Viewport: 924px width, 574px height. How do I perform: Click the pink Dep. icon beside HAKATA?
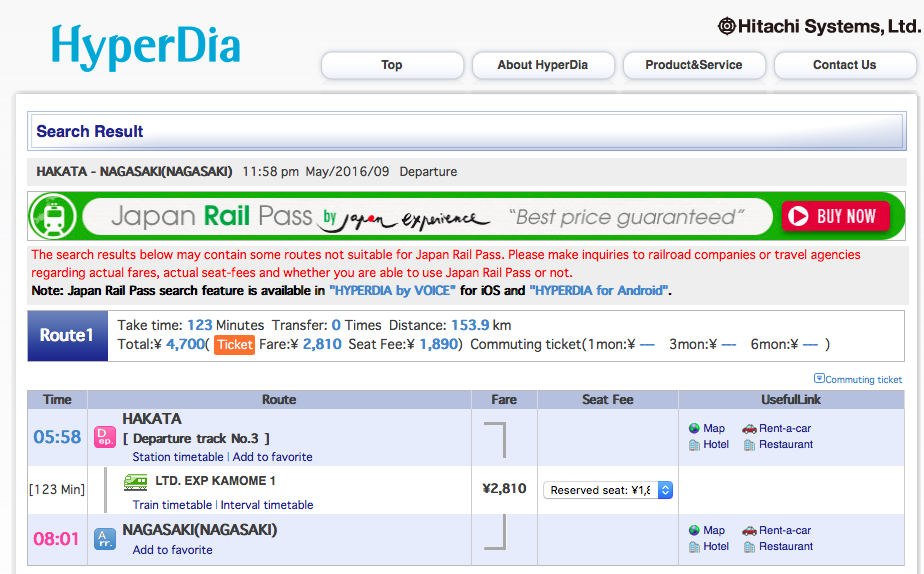(x=105, y=437)
